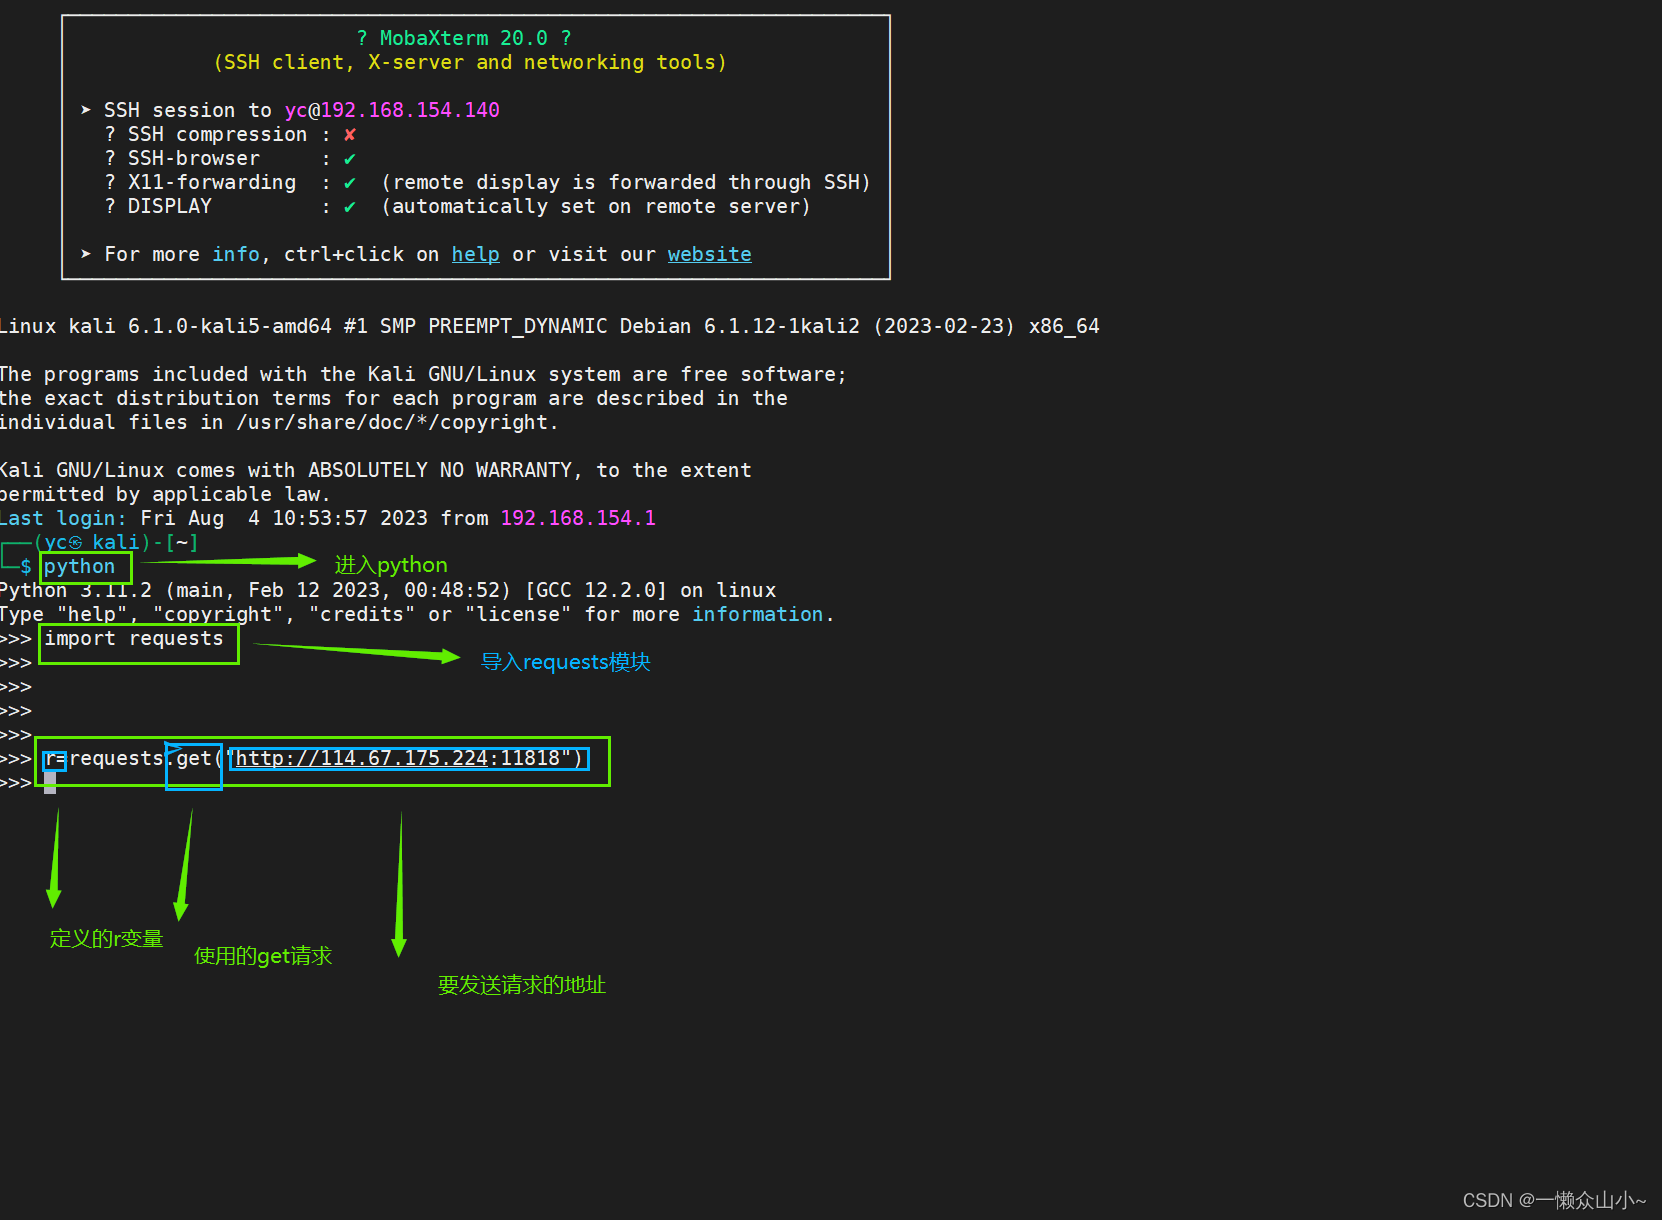
Task: Click the highlighted .get( method box
Action: click(192, 762)
